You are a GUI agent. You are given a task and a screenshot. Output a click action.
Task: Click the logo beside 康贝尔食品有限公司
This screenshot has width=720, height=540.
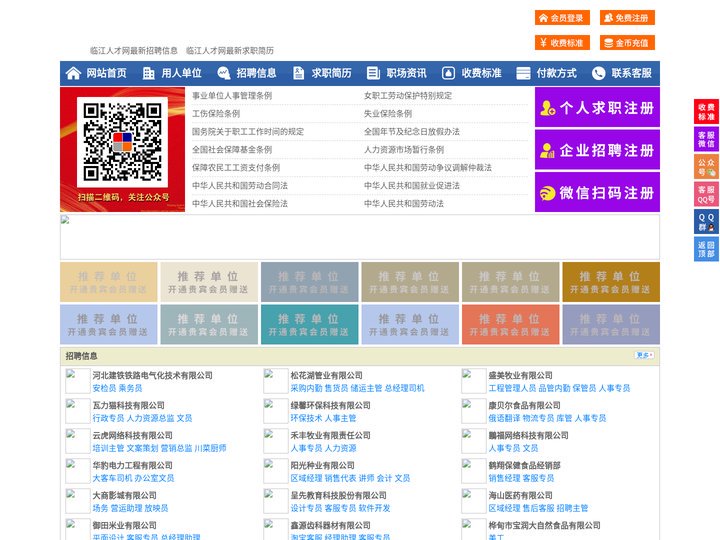tap(473, 411)
